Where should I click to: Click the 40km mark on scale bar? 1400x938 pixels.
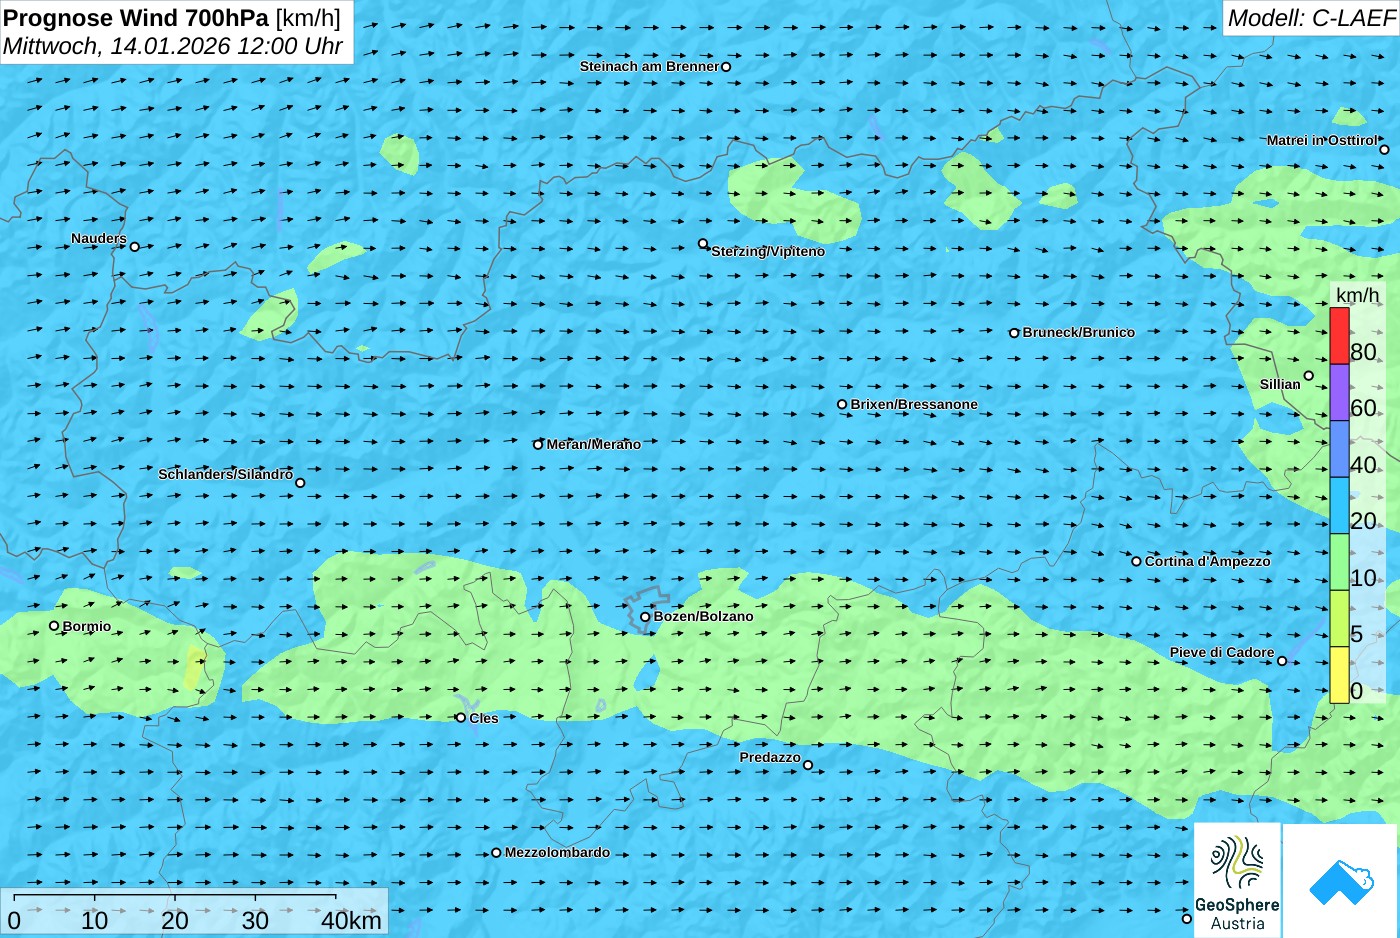(351, 920)
